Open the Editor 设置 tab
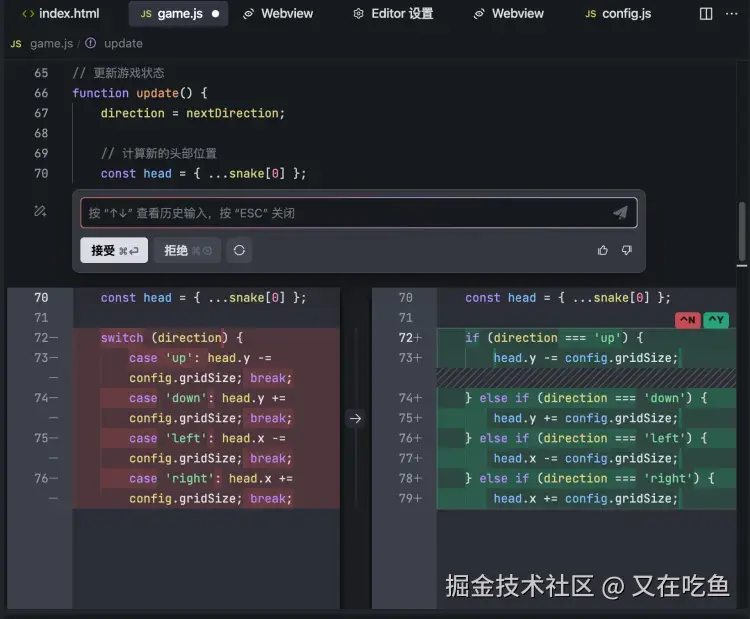 coord(393,13)
